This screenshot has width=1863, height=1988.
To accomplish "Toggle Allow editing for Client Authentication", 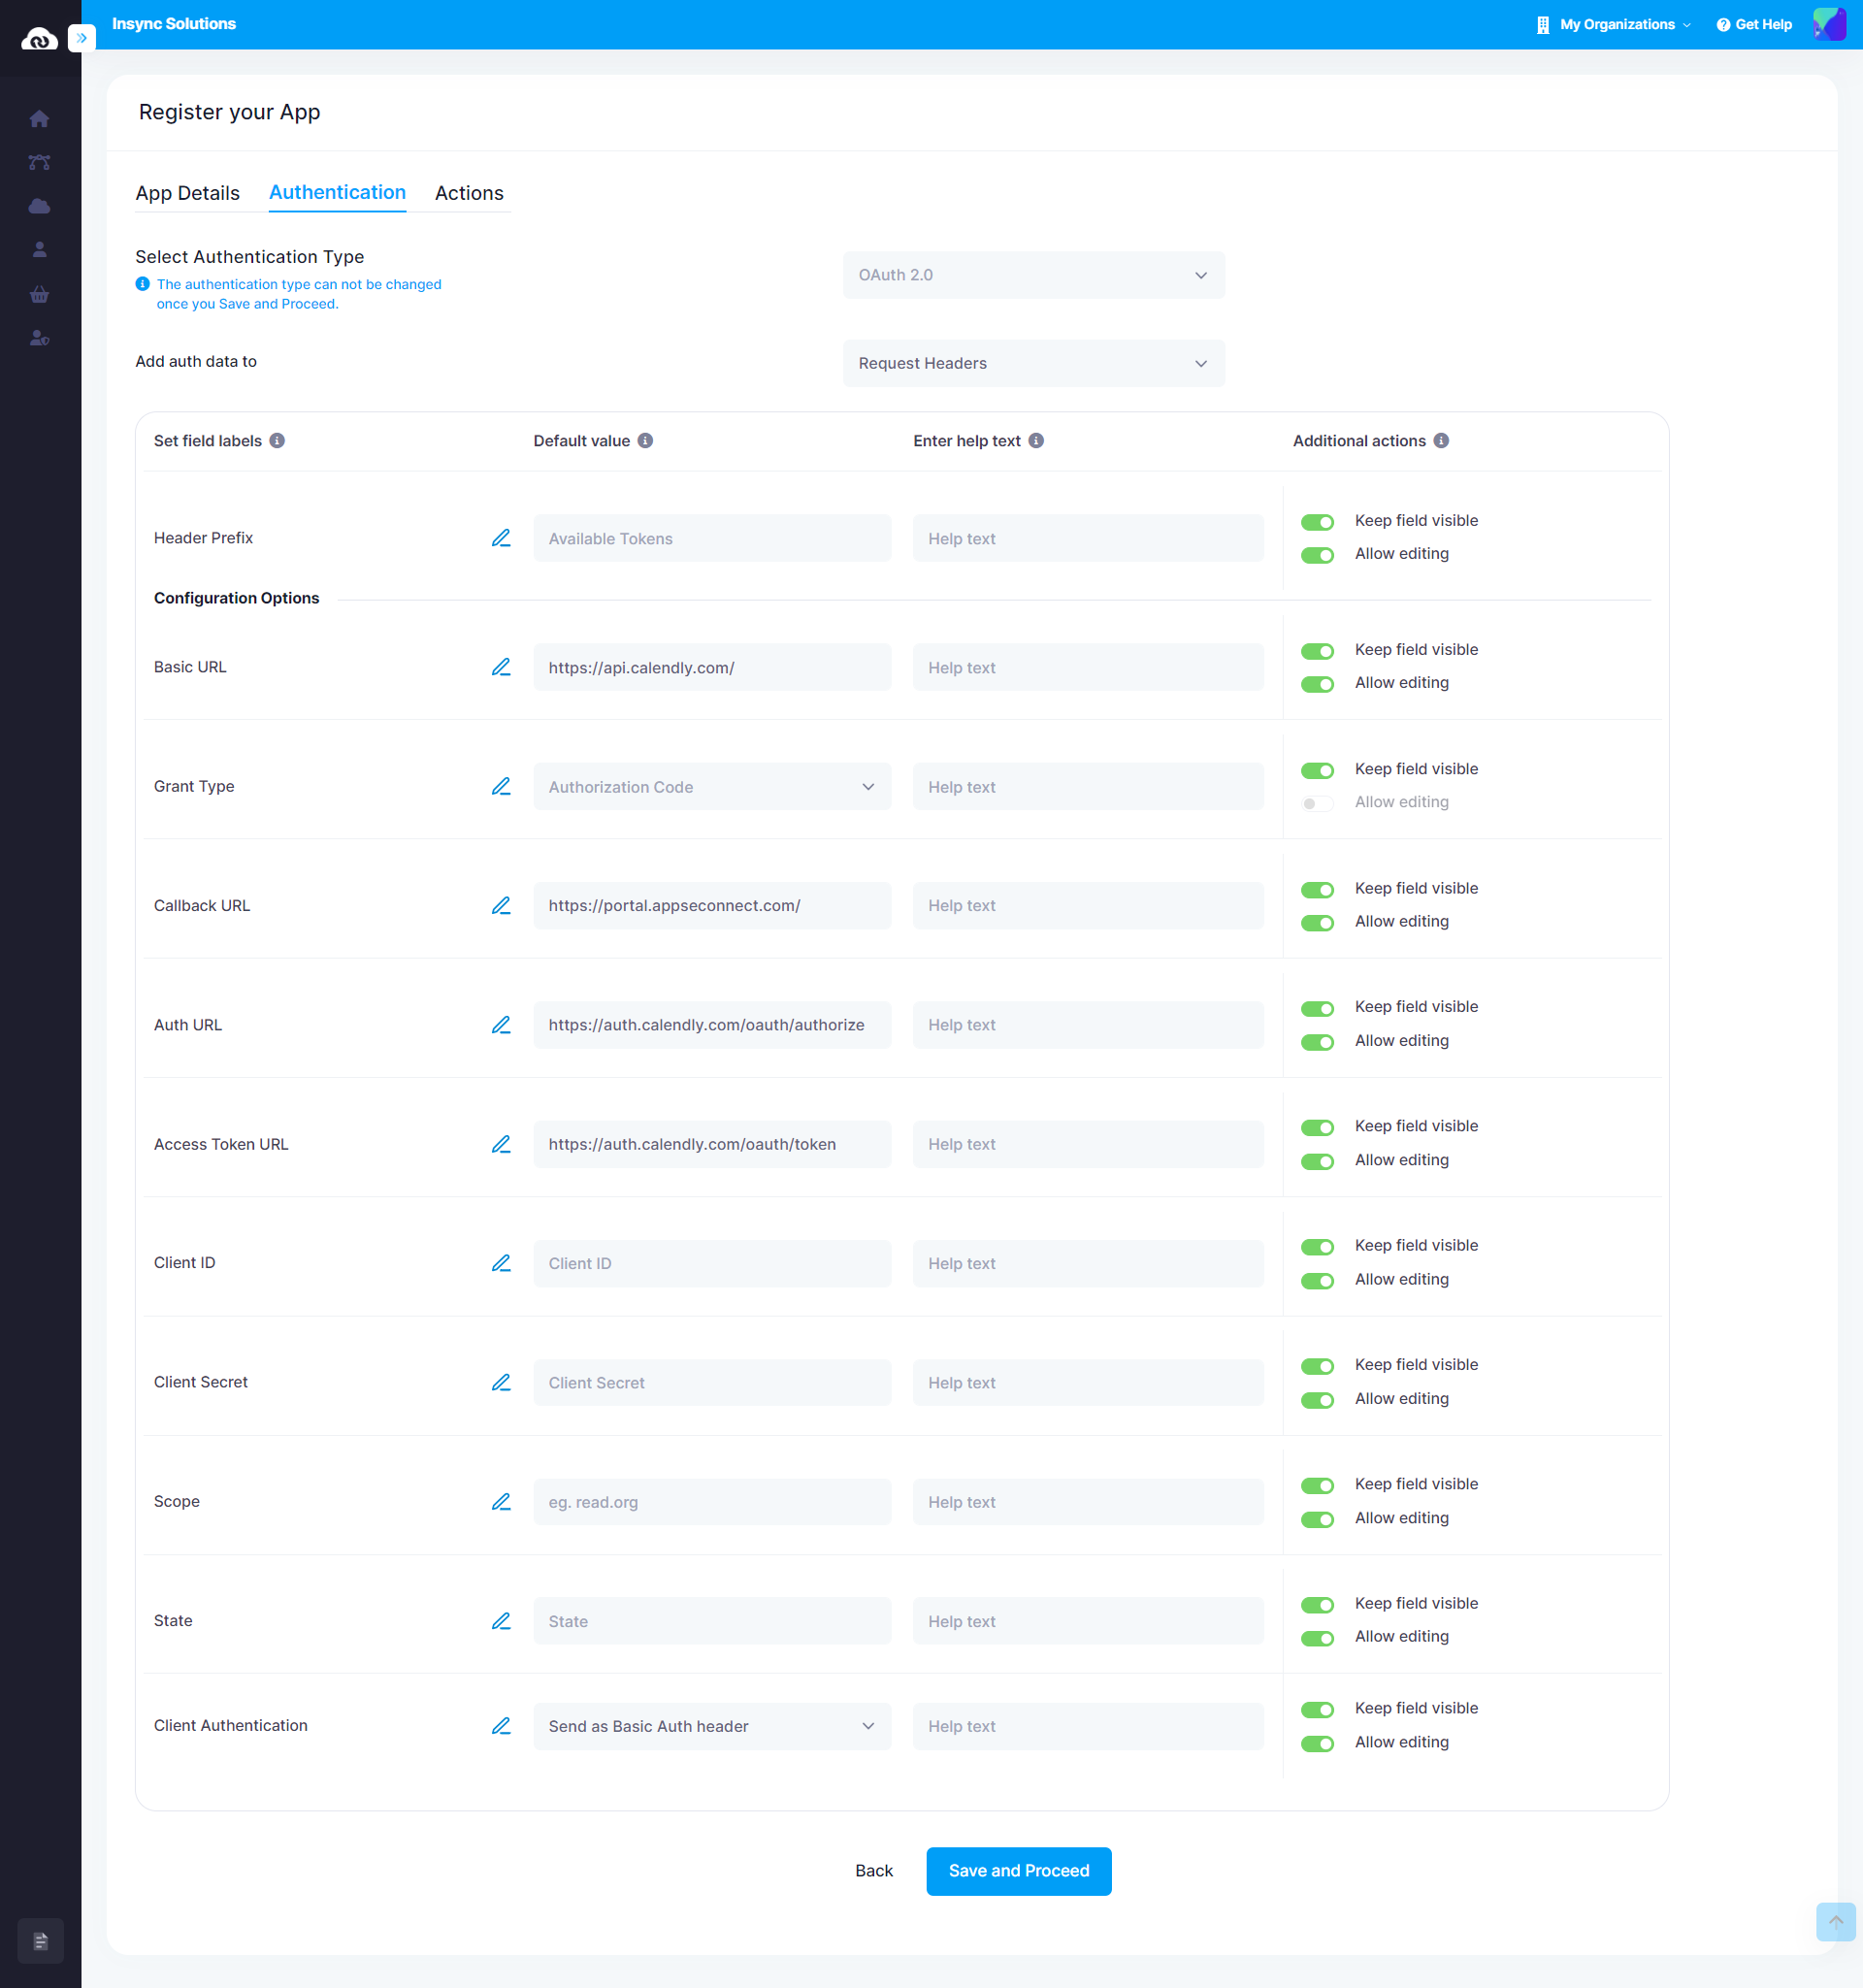I will [1317, 1744].
